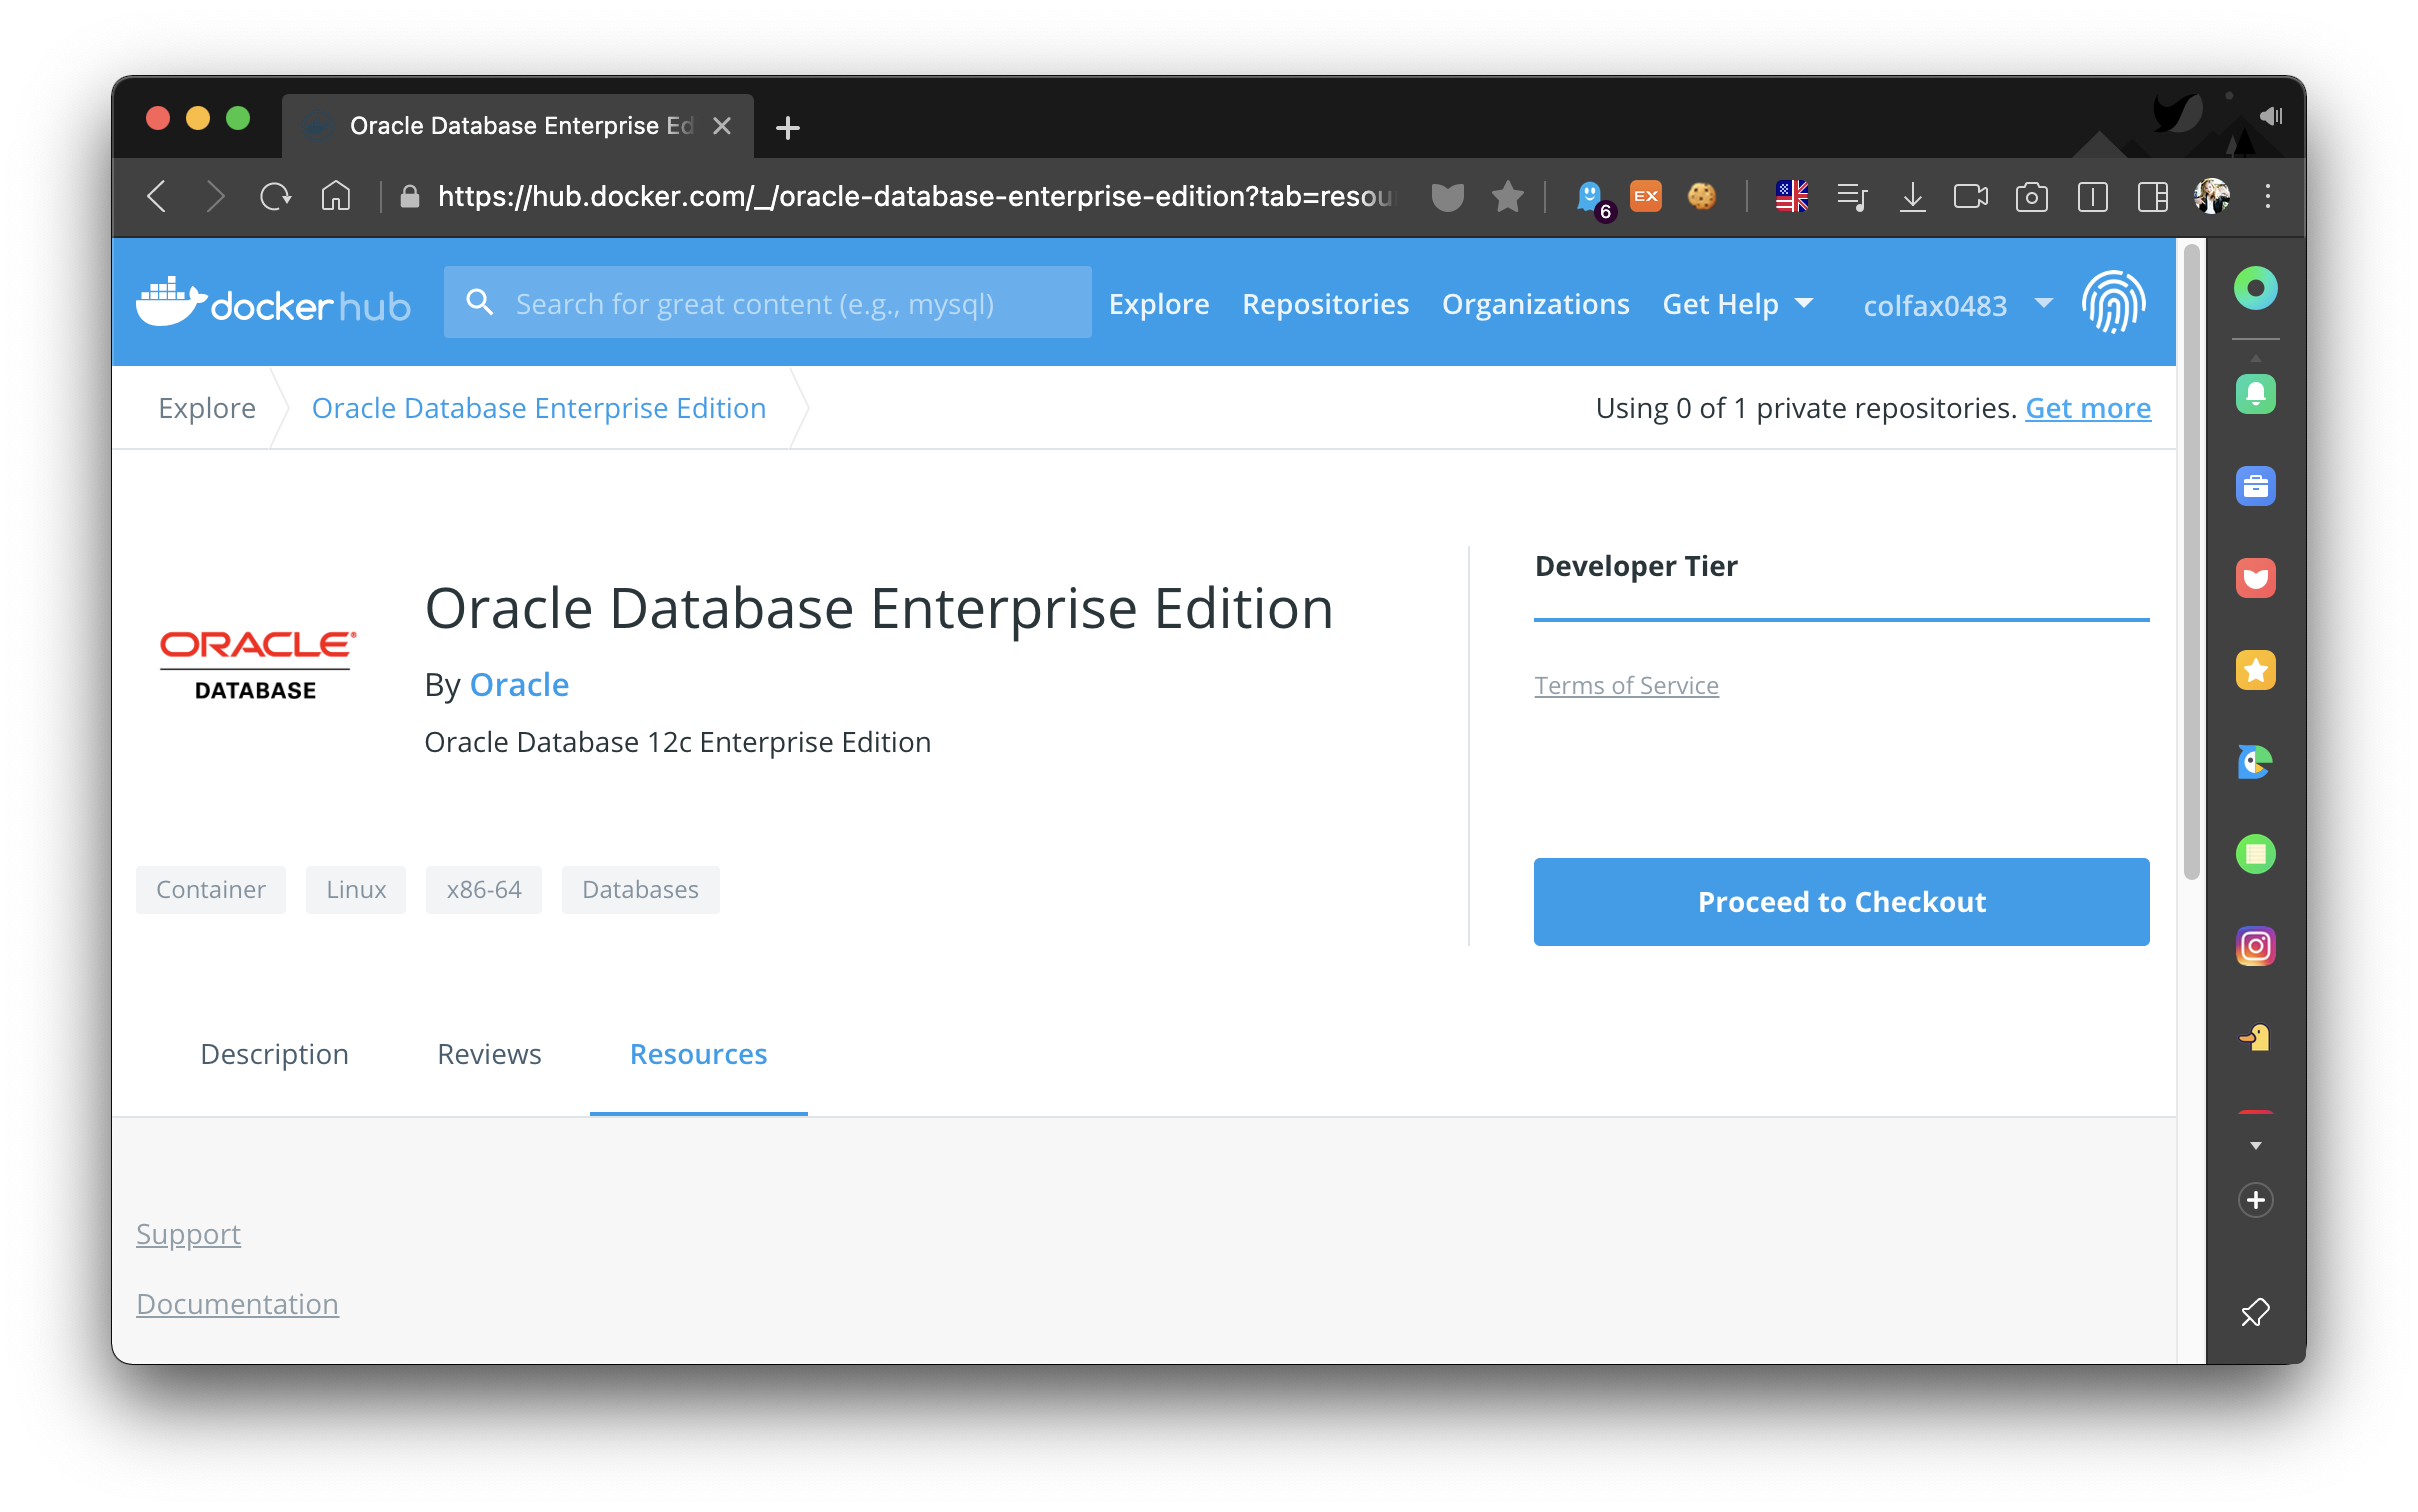
Task: Click the page vertical scrollbar
Action: 2191,560
